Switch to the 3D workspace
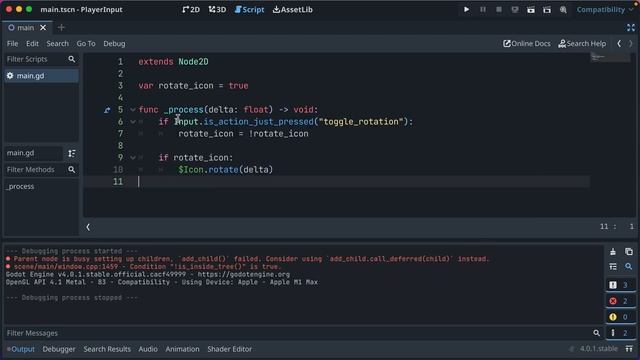This screenshot has height=360, width=640. coord(217,9)
